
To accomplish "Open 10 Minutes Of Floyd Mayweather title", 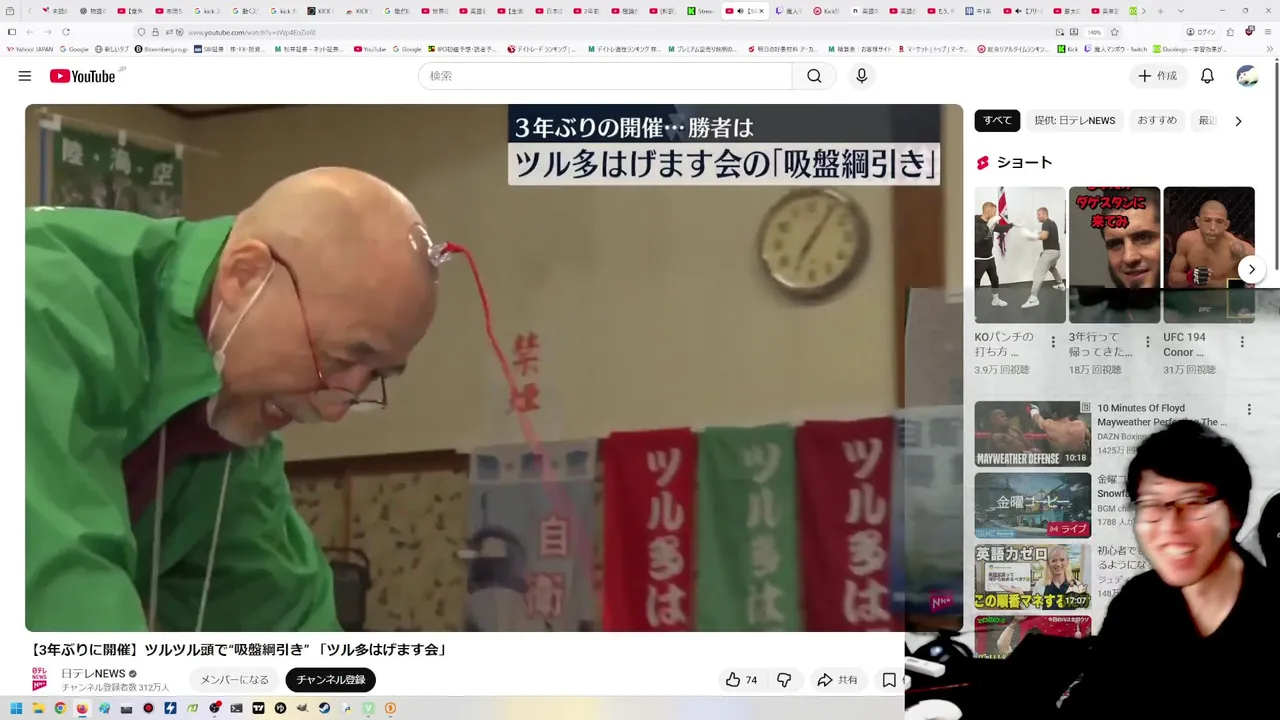I will [1161, 415].
